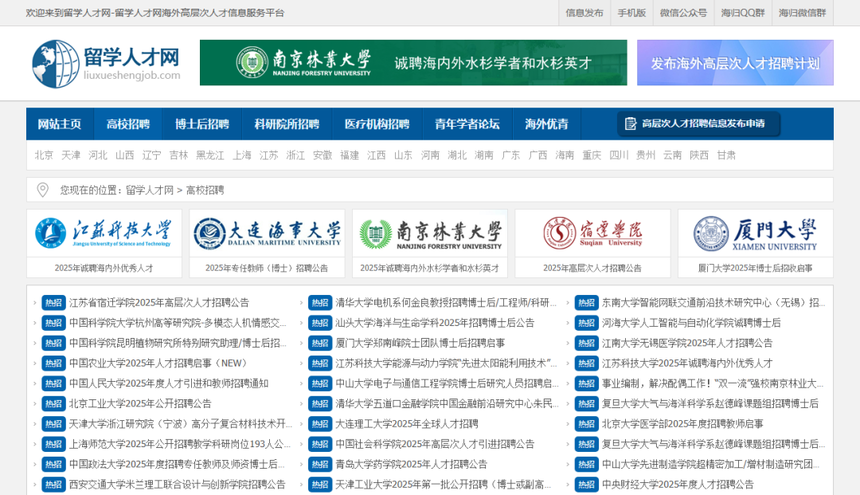This screenshot has width=860, height=495.
Task: Click 热招 badge beside 河海大学人工智能与自动化学院 listing
Action: [x=586, y=323]
